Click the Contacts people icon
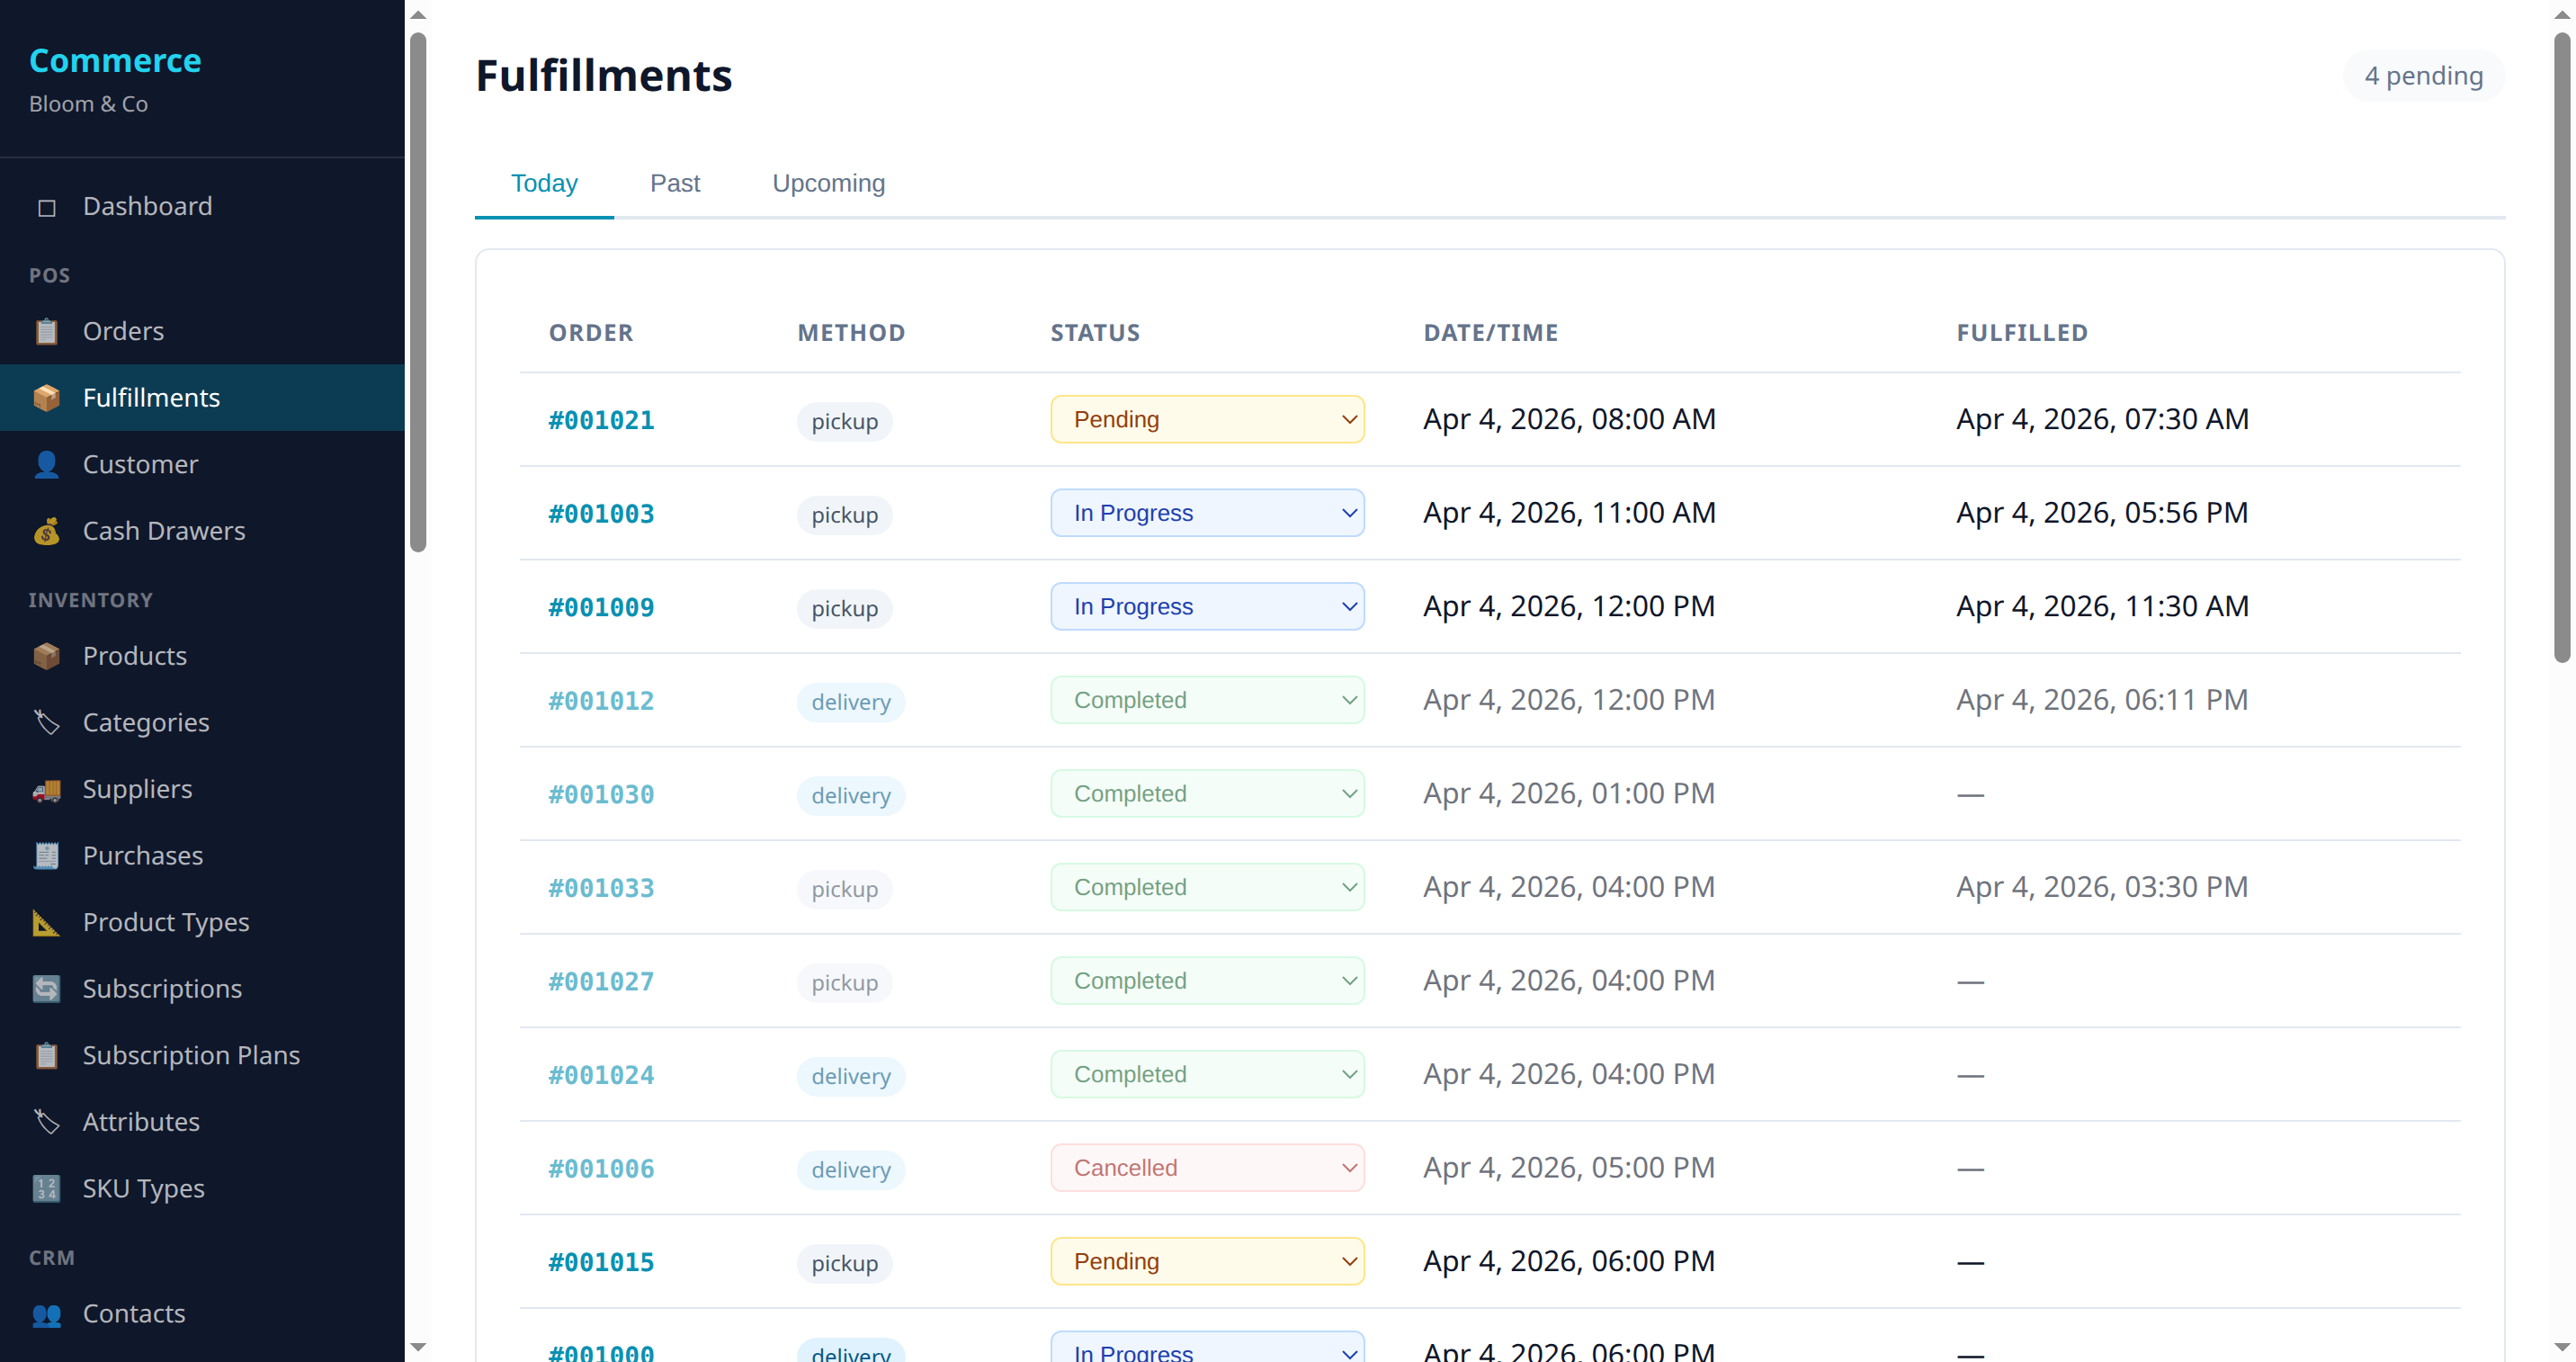The height and width of the screenshot is (1362, 2576). (46, 1314)
